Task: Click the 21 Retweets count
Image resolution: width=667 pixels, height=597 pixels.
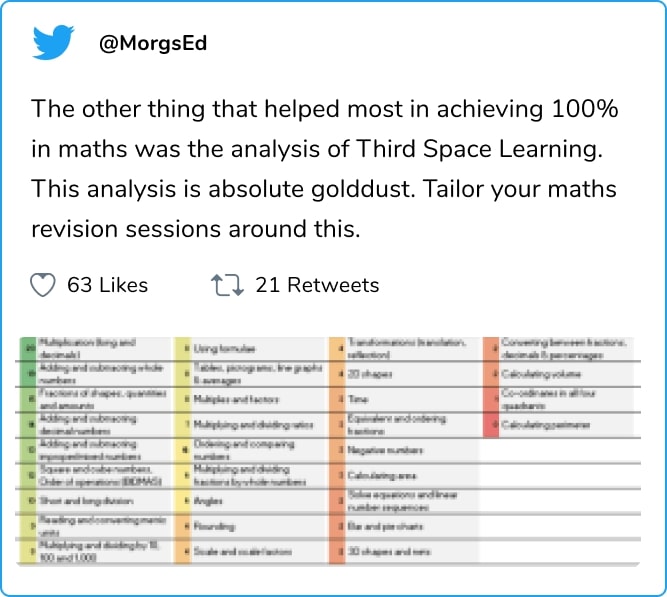Action: coord(317,286)
